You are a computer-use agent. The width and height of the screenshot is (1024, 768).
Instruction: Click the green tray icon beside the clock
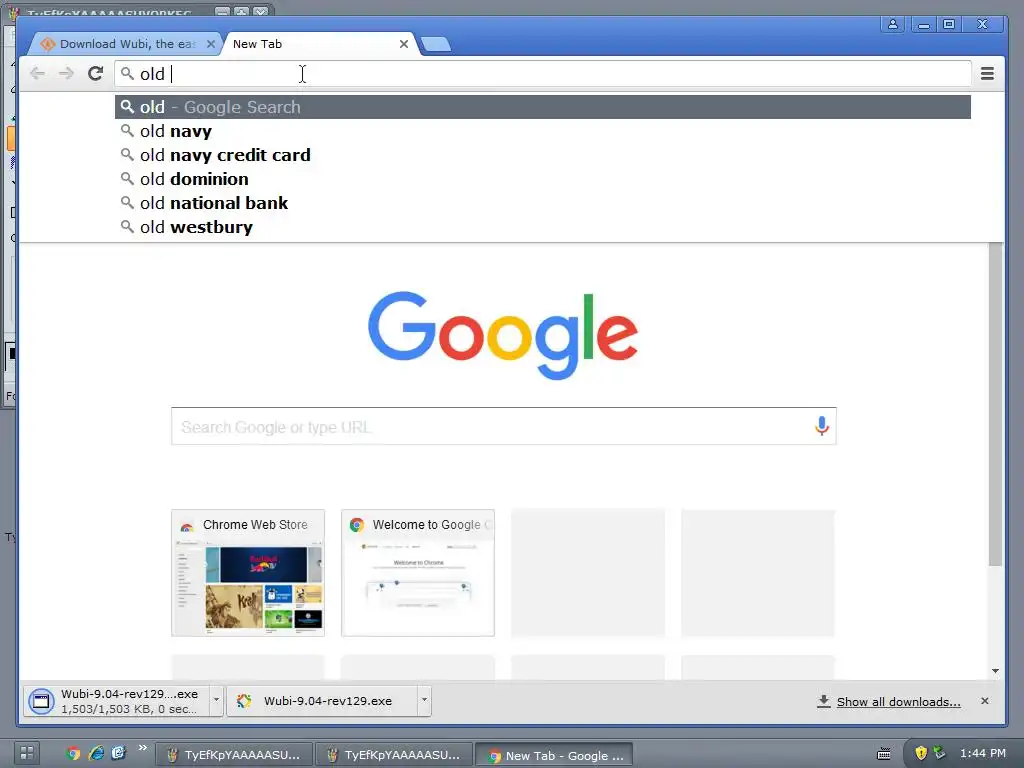click(x=940, y=752)
